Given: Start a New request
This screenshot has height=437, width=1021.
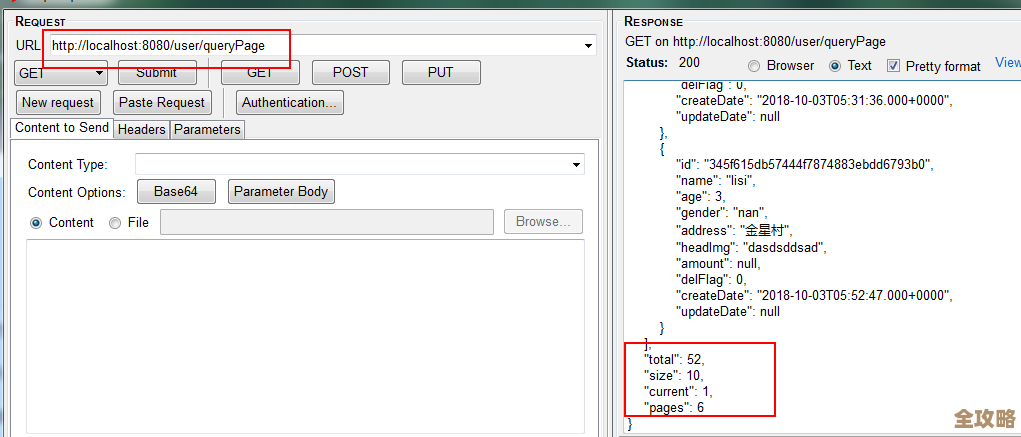Looking at the screenshot, I should [58, 102].
